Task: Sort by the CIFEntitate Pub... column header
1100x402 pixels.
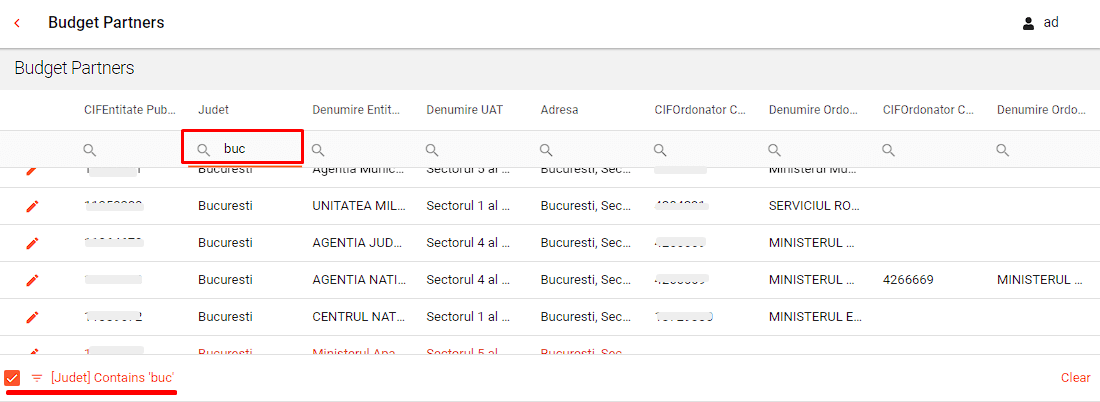Action: point(130,110)
